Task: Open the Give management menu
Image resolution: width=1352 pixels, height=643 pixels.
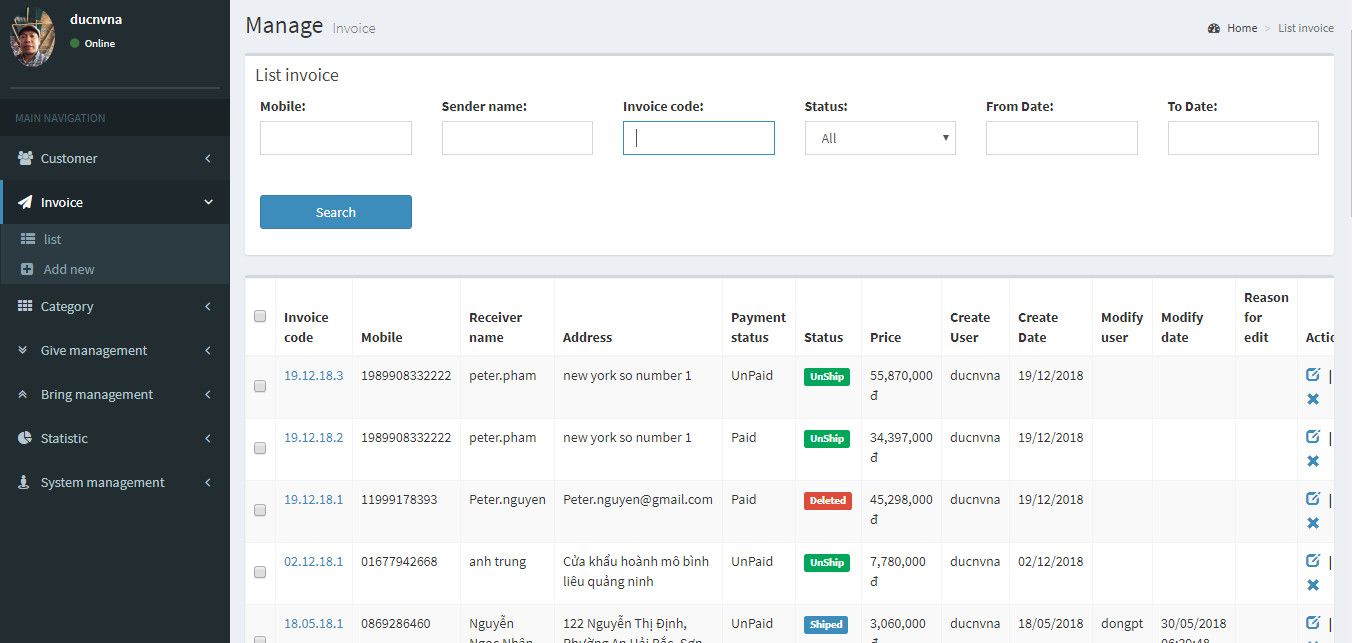Action: [94, 350]
